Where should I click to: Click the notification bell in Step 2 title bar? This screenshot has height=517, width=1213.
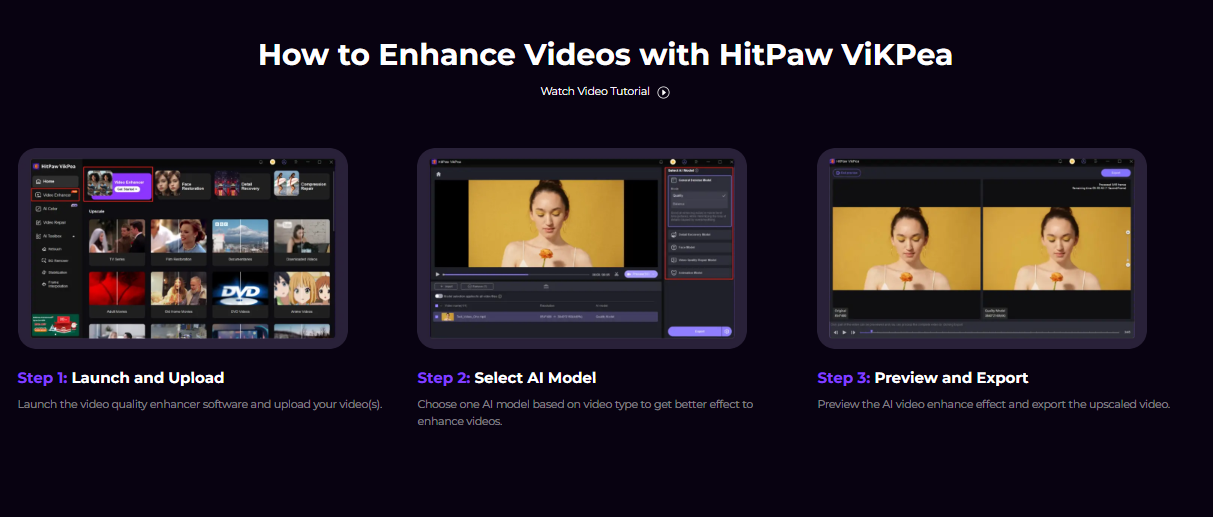661,162
